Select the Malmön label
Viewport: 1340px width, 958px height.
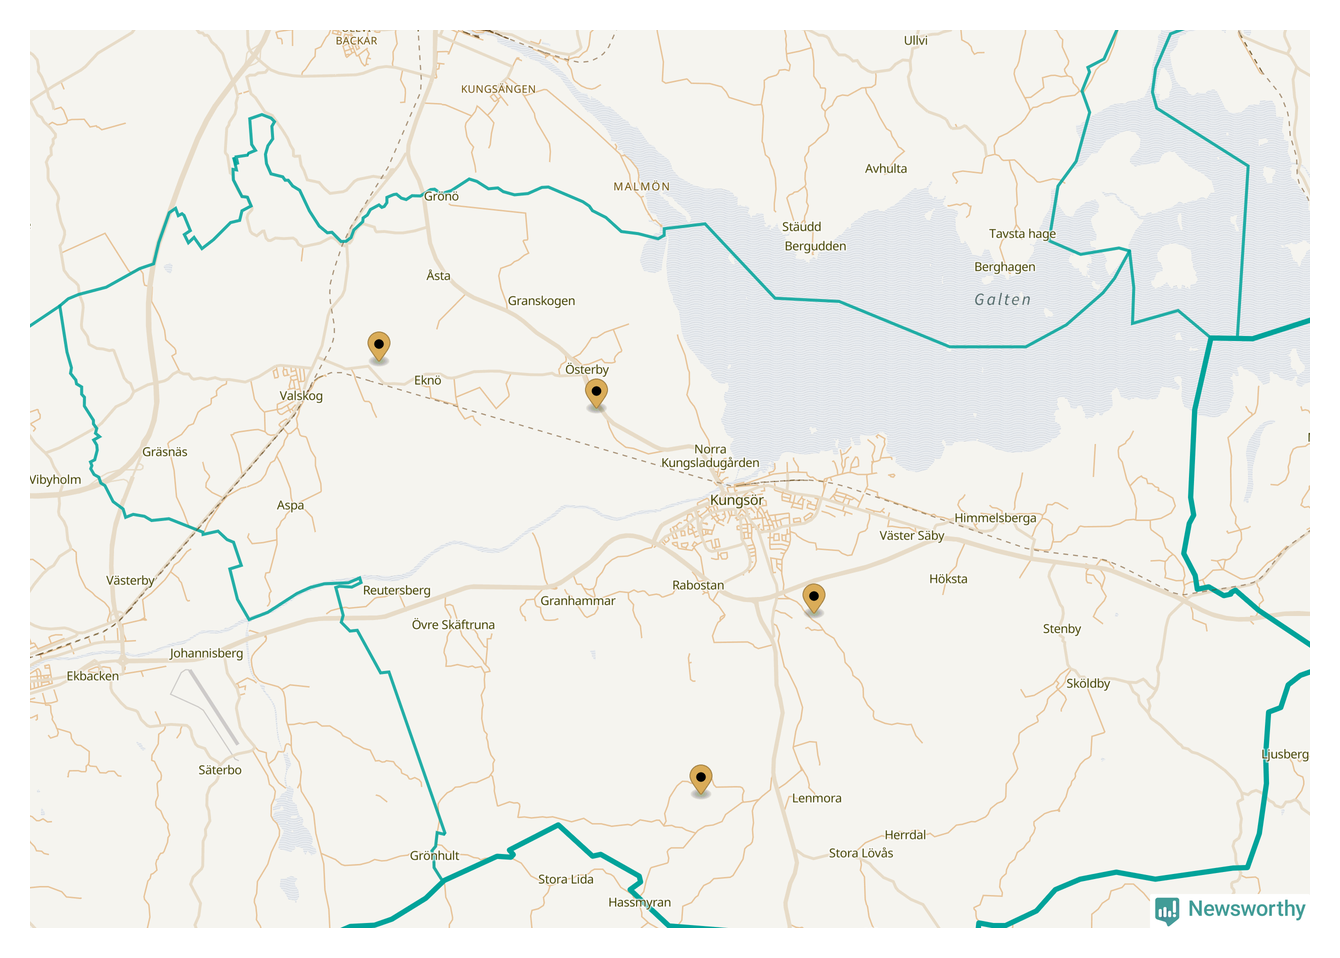pos(641,187)
